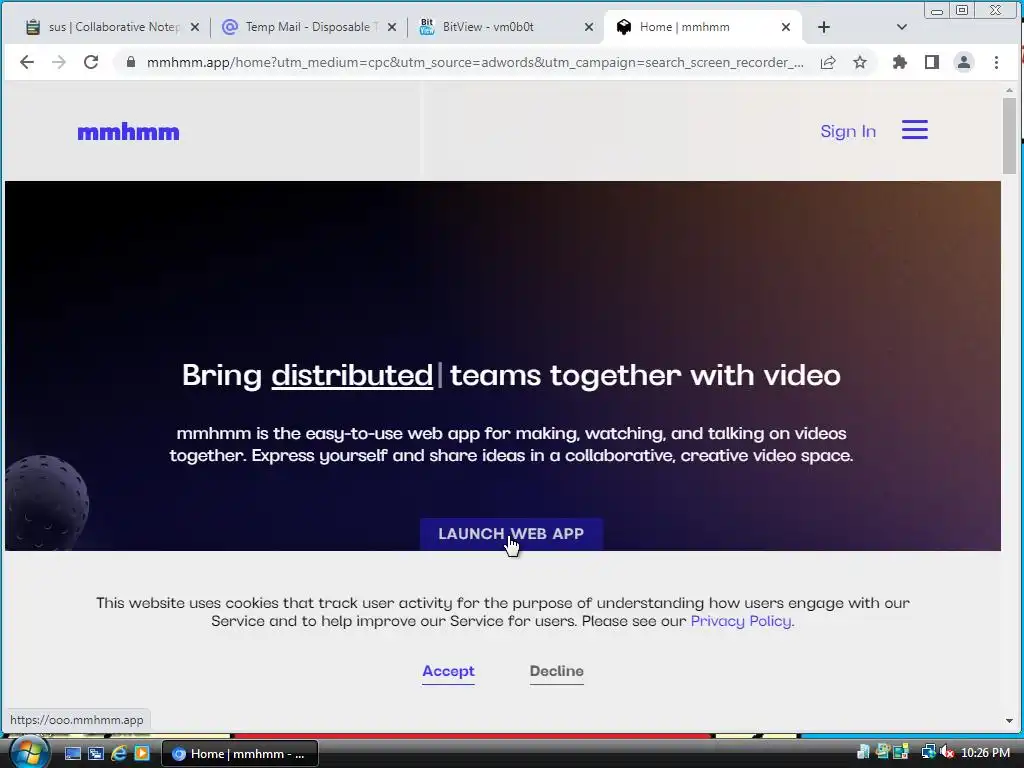The image size is (1024, 768).
Task: Close the Temp Mail tab
Action: coord(392,27)
